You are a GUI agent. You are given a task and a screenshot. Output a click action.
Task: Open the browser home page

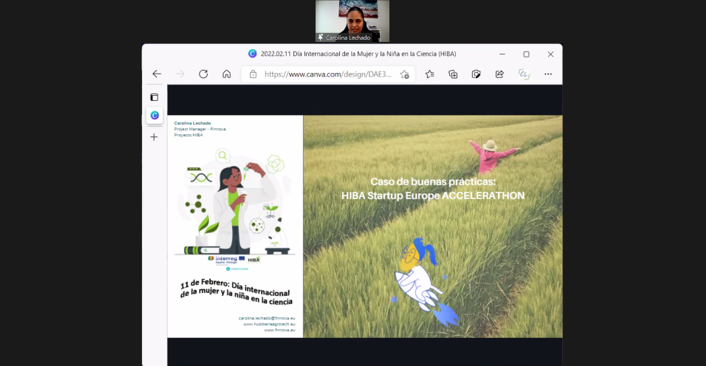point(226,74)
